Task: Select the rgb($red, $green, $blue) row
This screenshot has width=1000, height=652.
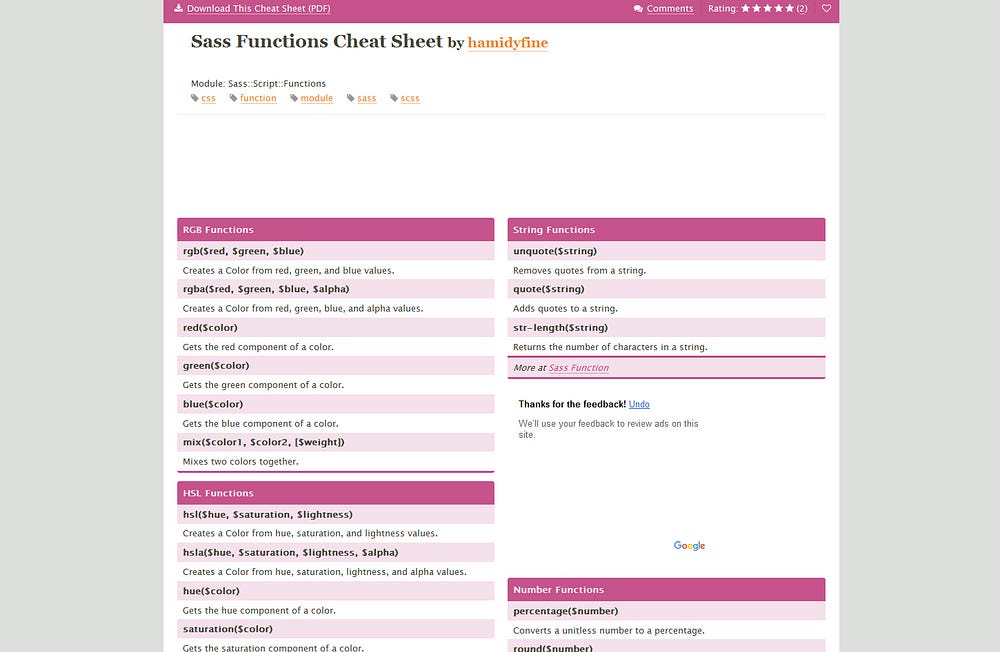Action: pyautogui.click(x=335, y=251)
